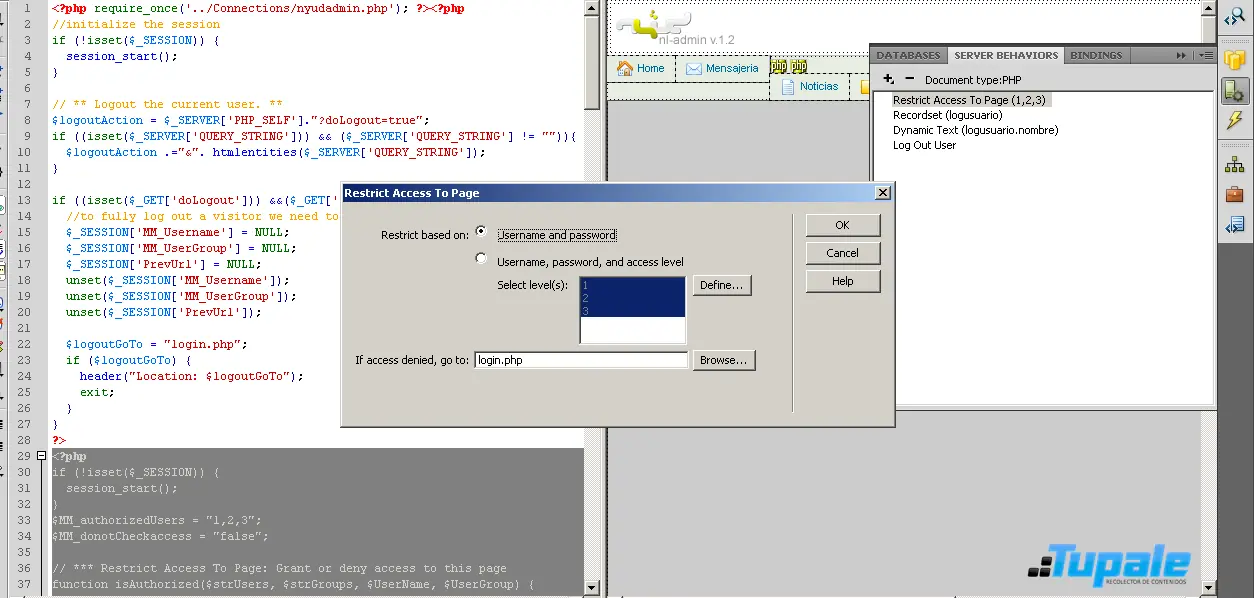Select the first yellow PHP marker
The height and width of the screenshot is (598, 1254).
(x=779, y=67)
